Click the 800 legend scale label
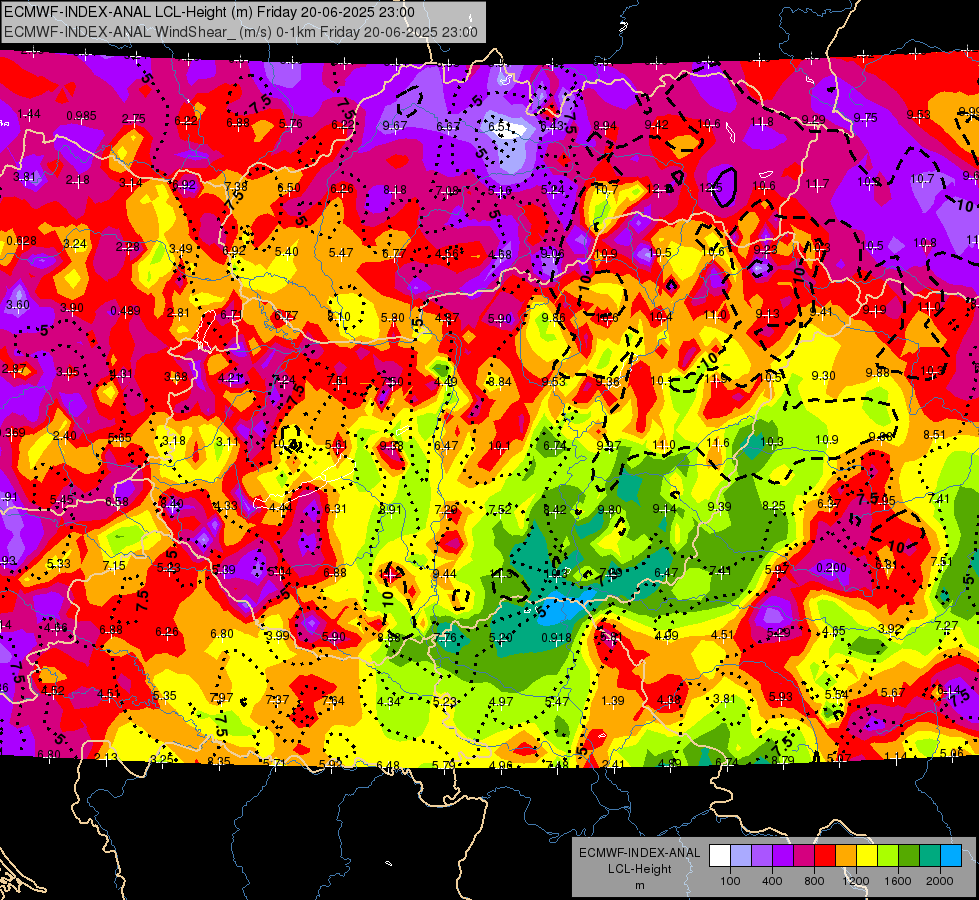The height and width of the screenshot is (900, 979). click(814, 881)
